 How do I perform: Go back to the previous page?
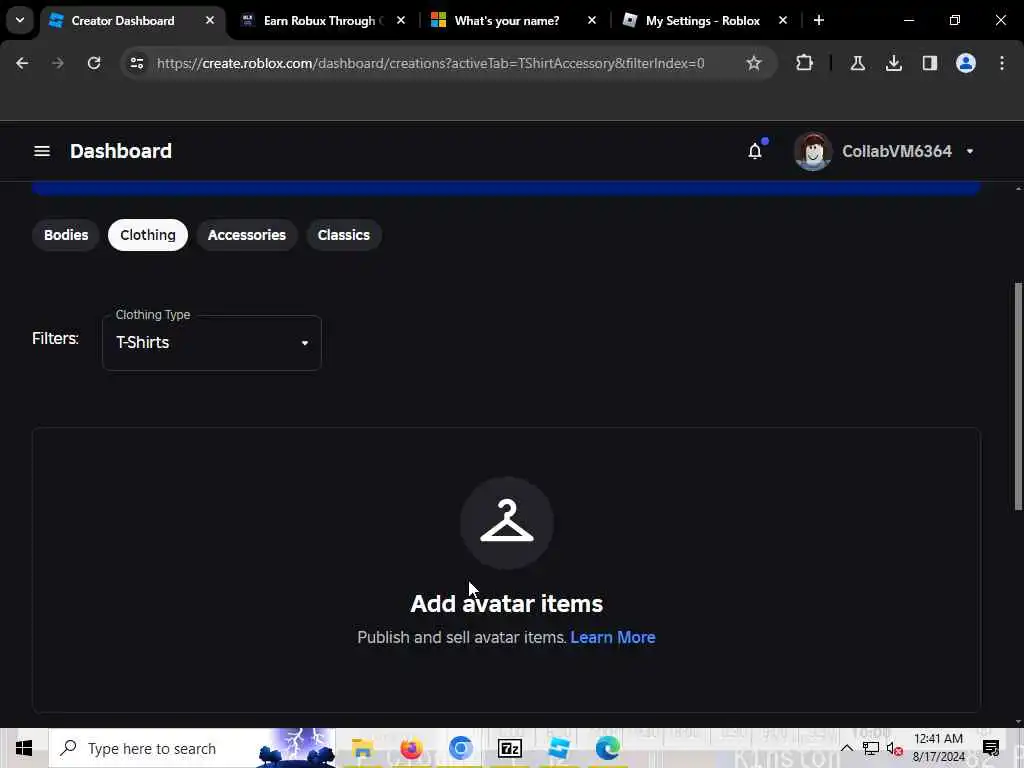pos(22,63)
